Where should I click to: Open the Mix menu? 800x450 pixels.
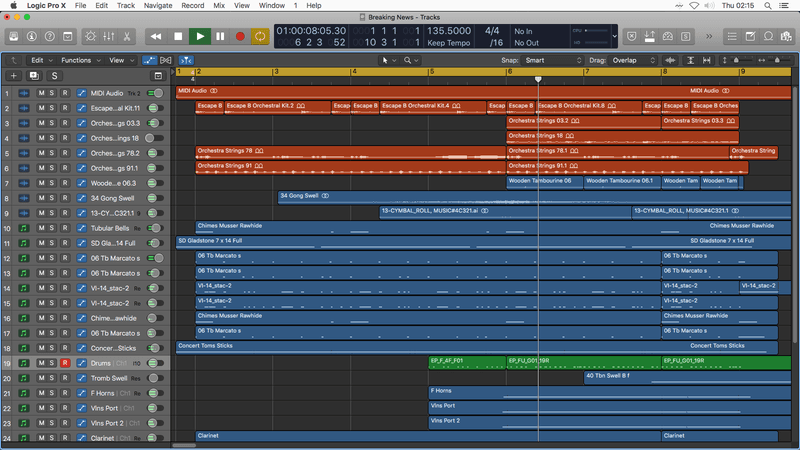[x=219, y=6]
